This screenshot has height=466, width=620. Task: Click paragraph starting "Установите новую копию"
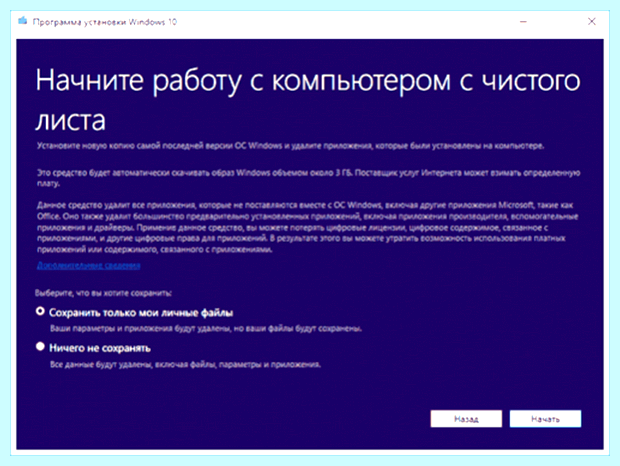tap(291, 146)
